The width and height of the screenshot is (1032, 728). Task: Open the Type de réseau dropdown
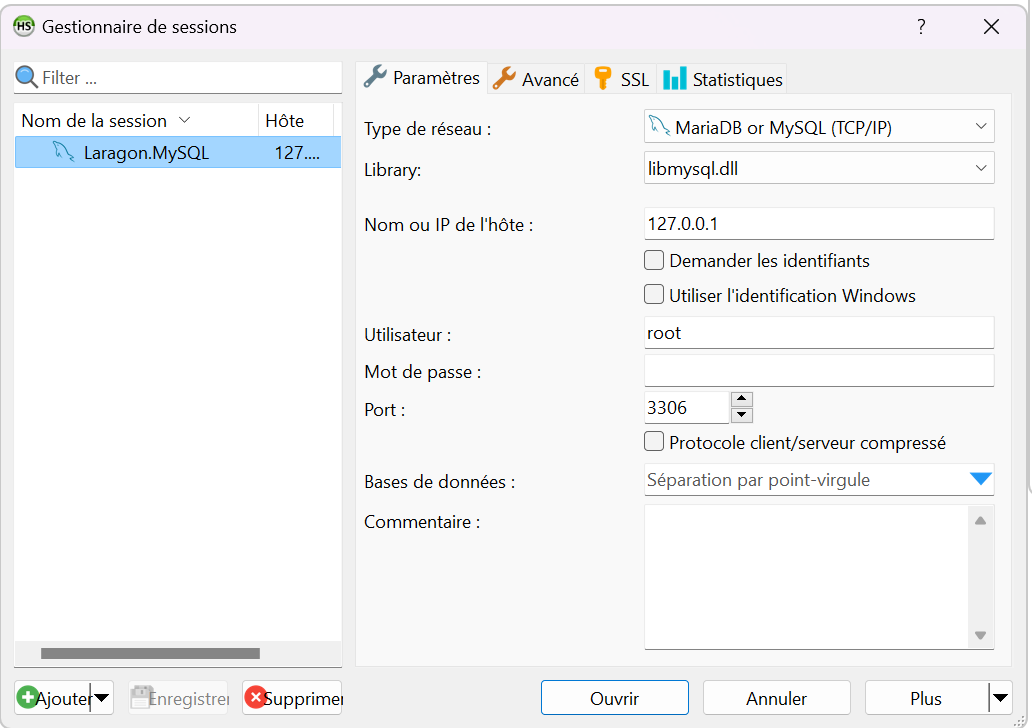(x=819, y=127)
